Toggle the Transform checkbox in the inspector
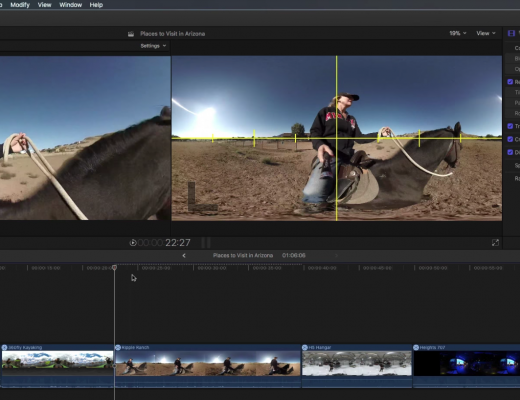Viewport: 520px width, 400px height. [x=510, y=126]
